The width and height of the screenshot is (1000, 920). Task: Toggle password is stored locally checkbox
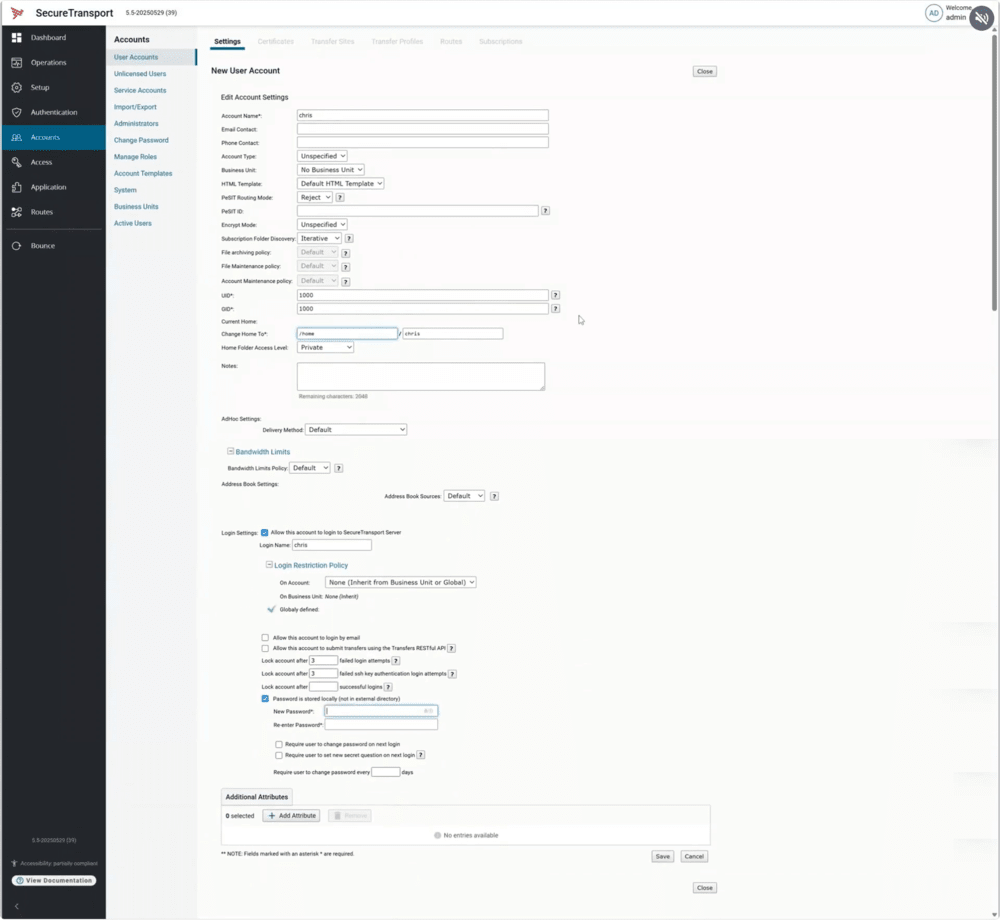pos(265,699)
